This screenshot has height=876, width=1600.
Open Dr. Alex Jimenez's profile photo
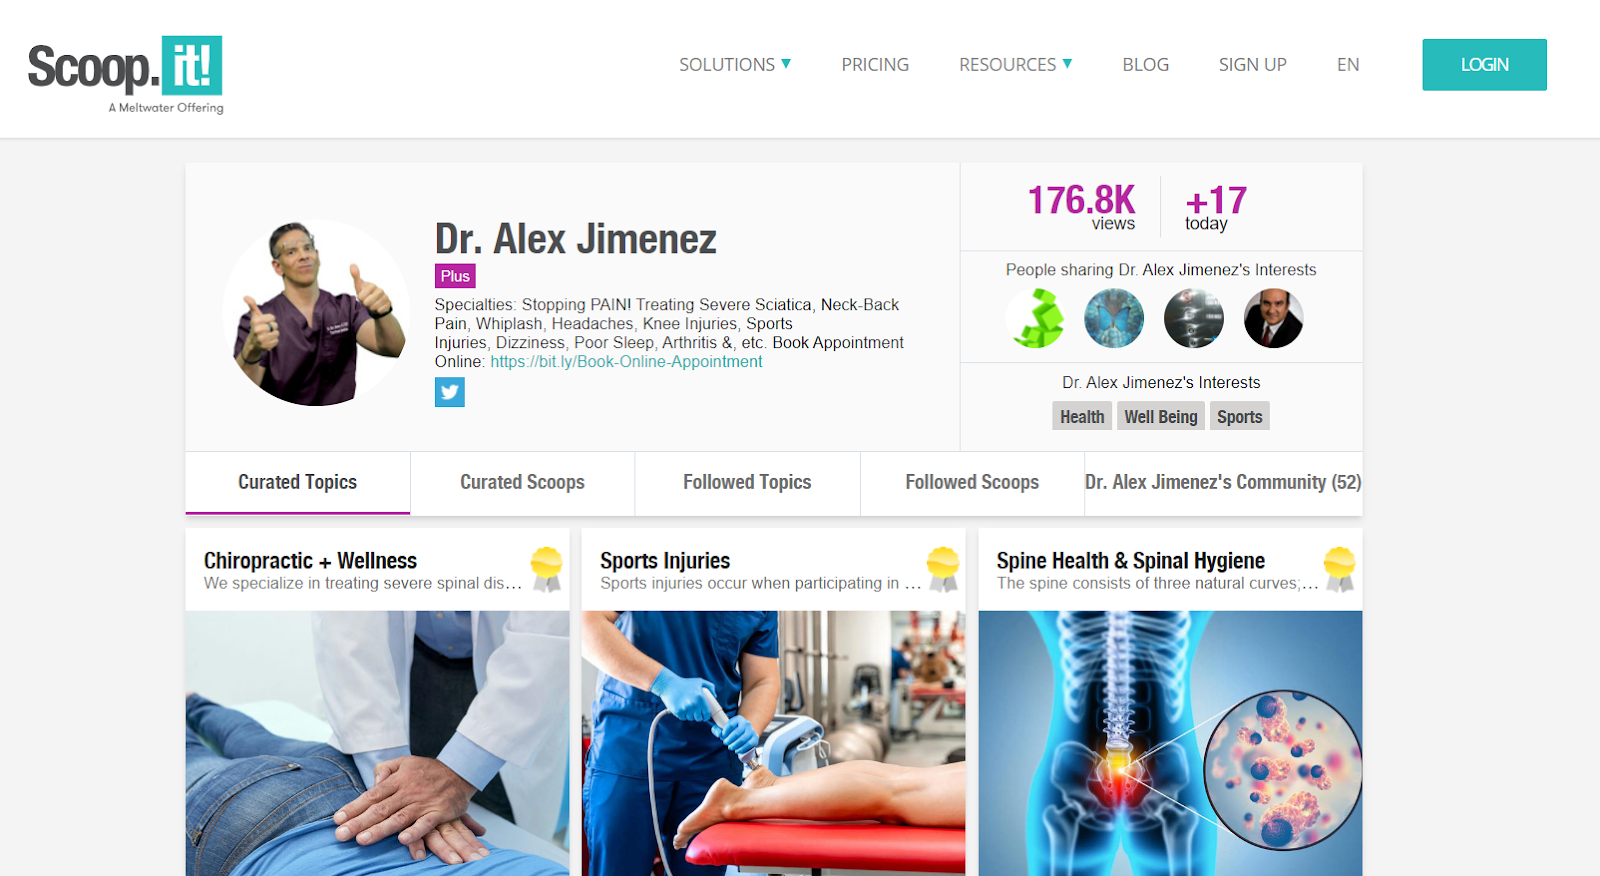[317, 312]
